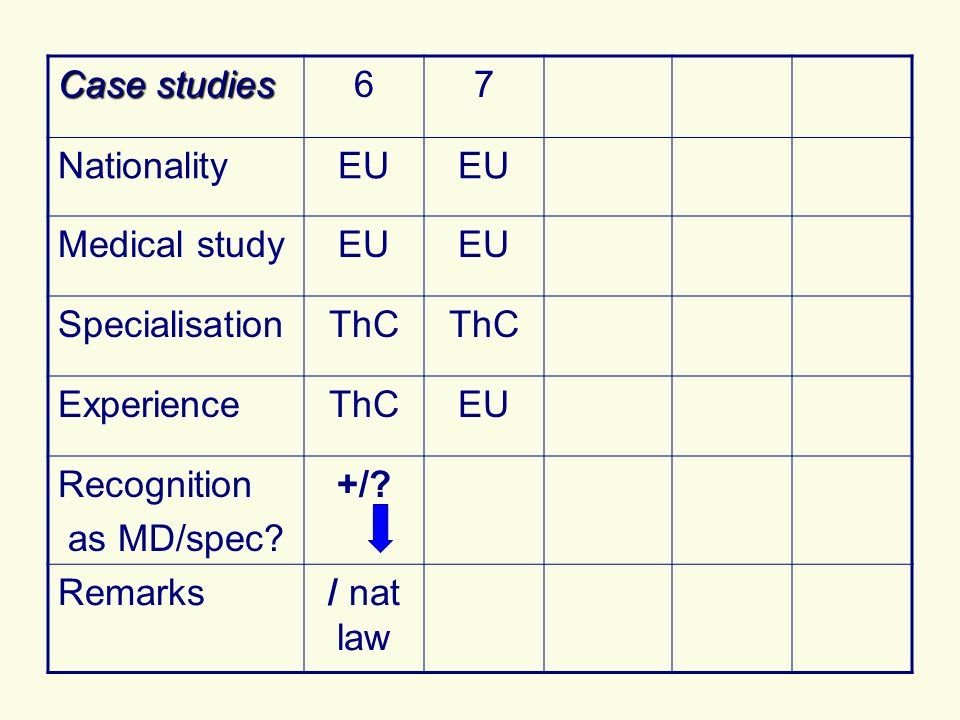The width and height of the screenshot is (960, 720).
Task: Click the blue down arrow icon
Action: (x=380, y=528)
